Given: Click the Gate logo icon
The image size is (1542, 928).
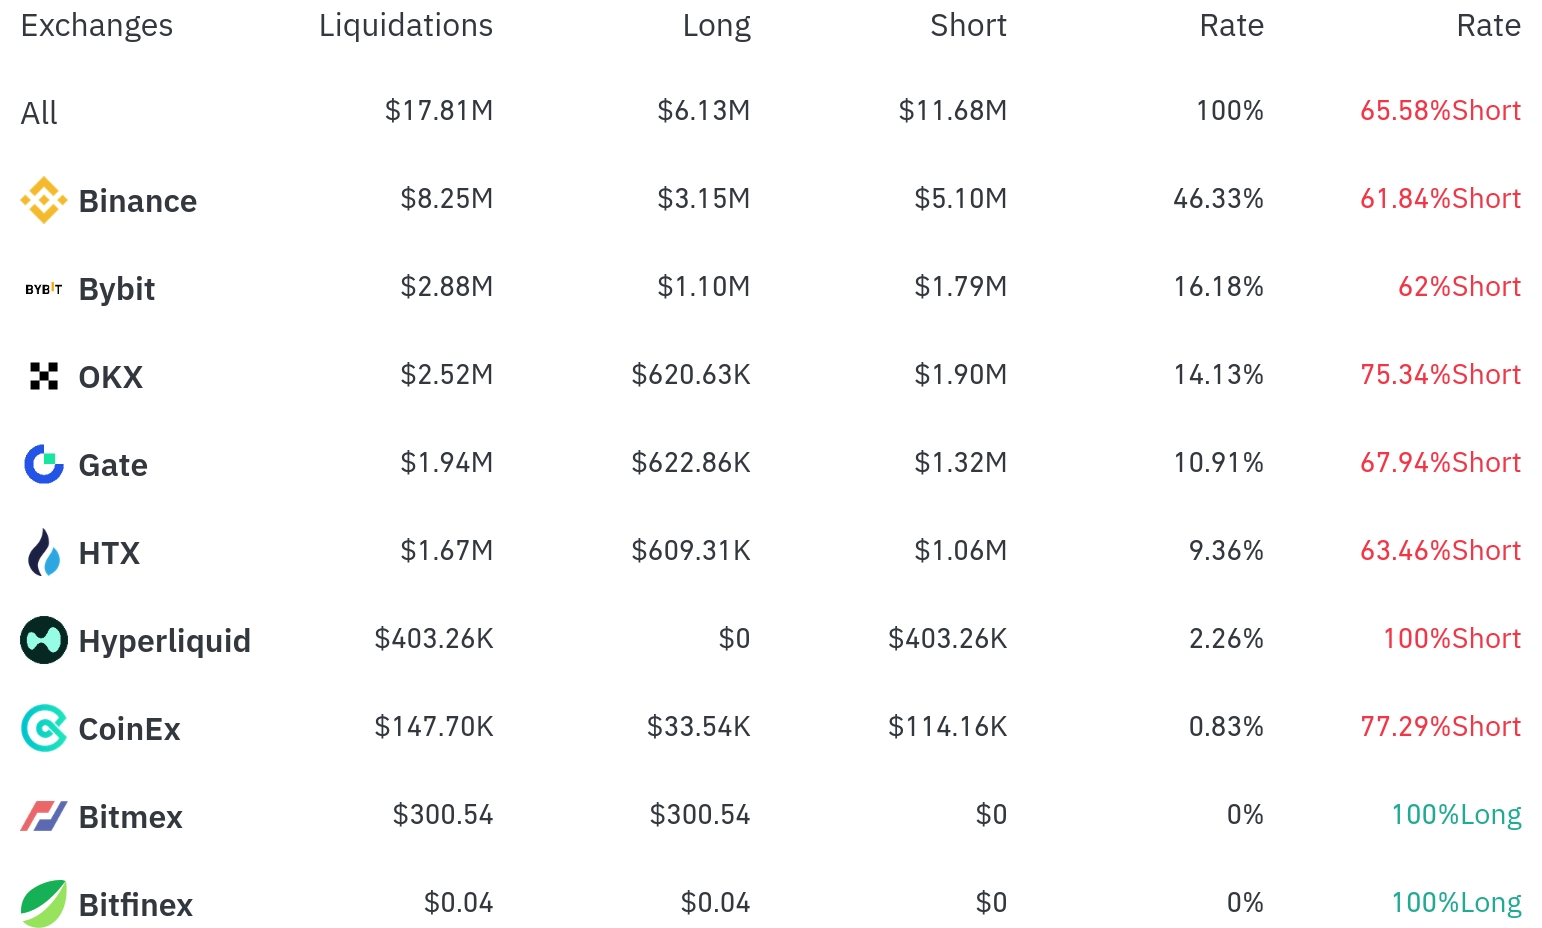Looking at the screenshot, I should tap(44, 464).
